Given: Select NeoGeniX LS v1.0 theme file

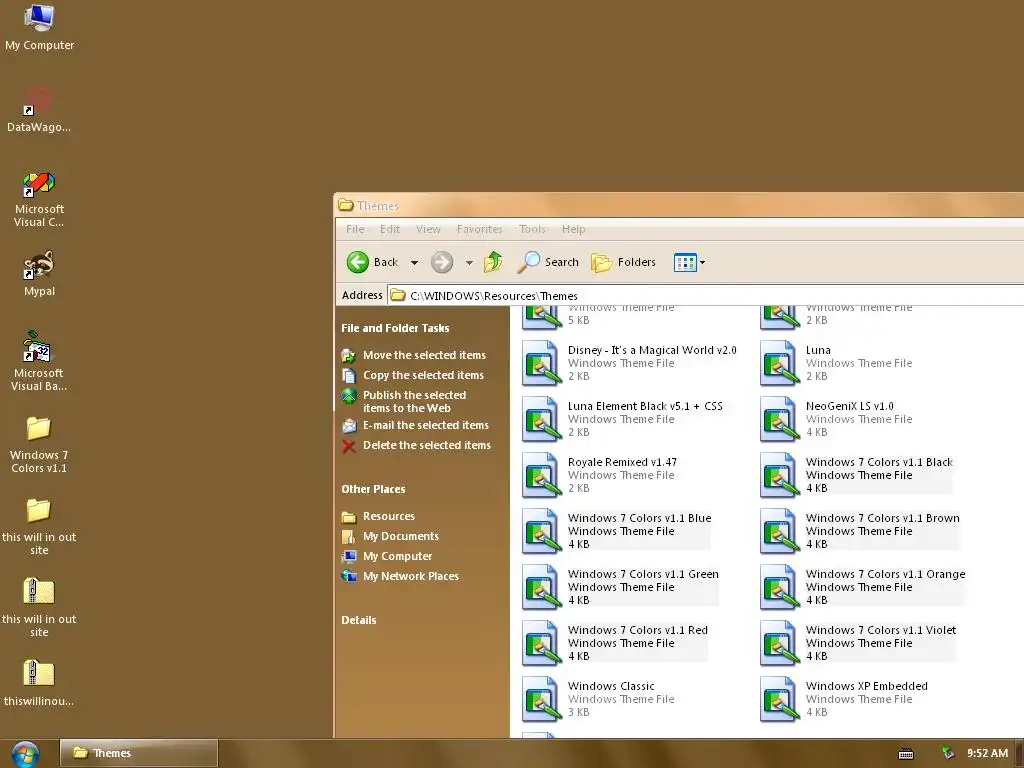Looking at the screenshot, I should point(837,419).
